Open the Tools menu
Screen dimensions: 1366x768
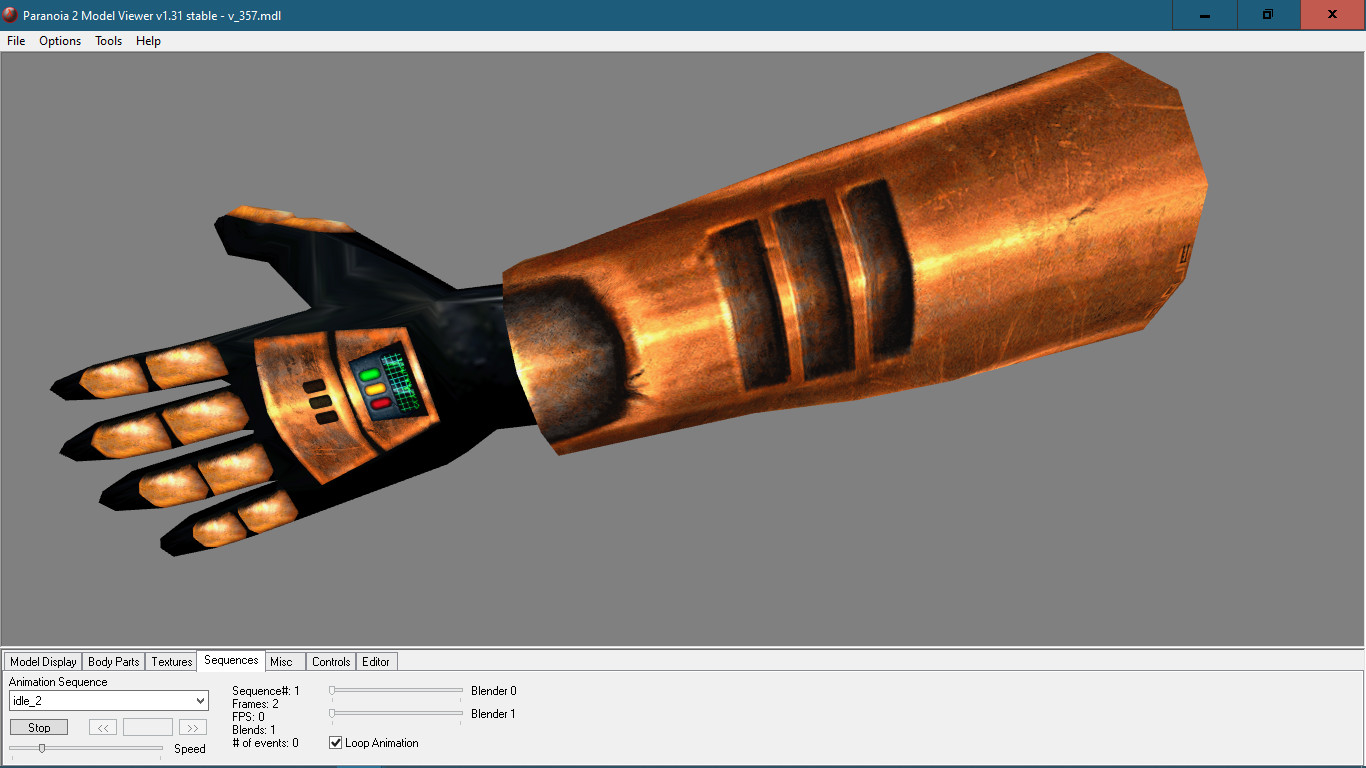108,41
